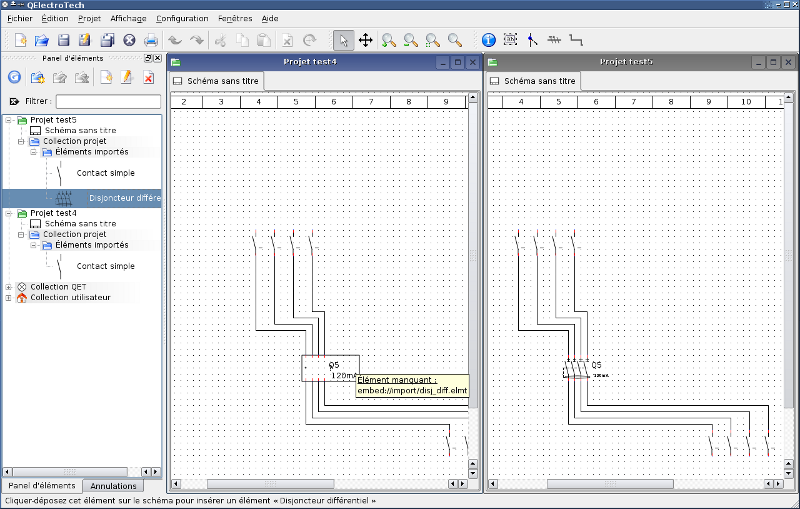
Task: Create new element in panel toolbar
Action: [x=106, y=77]
